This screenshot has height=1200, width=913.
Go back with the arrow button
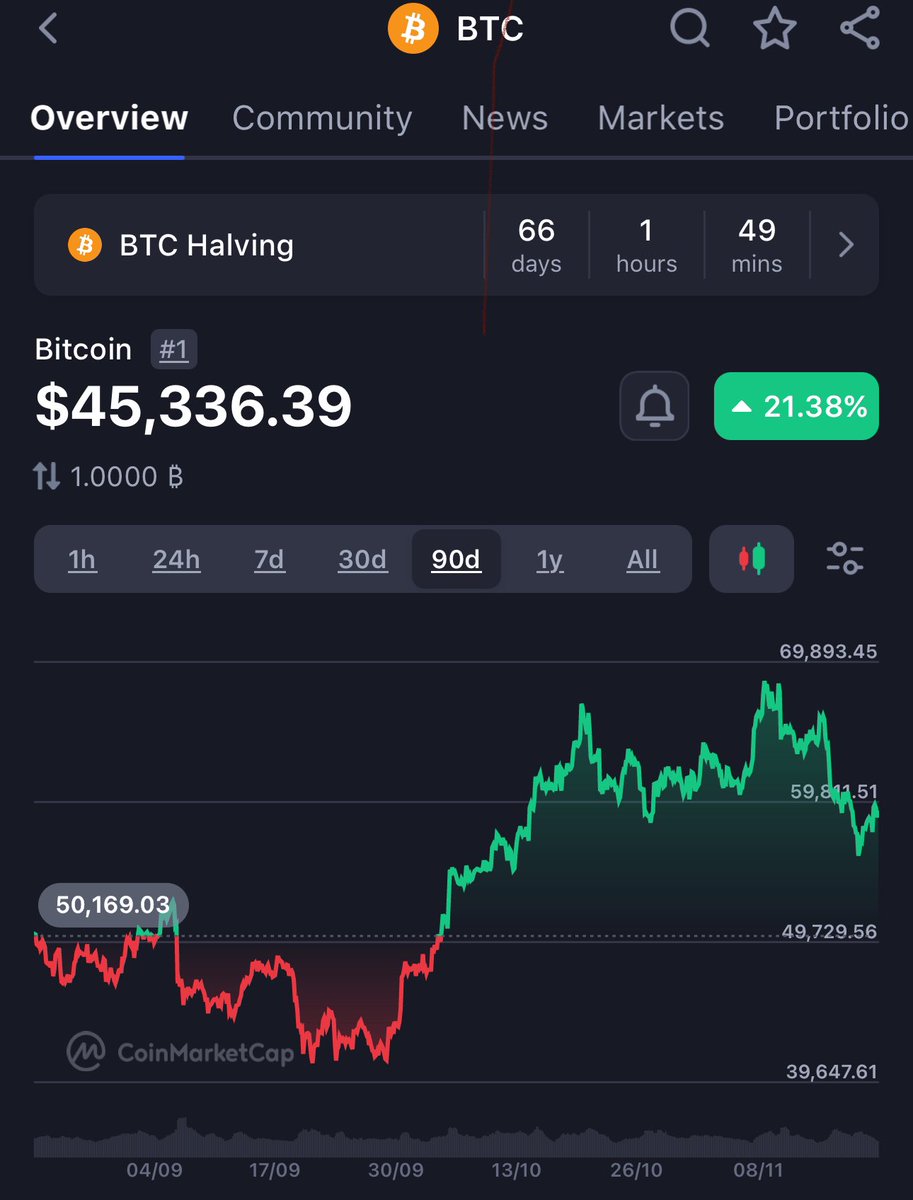click(x=47, y=29)
